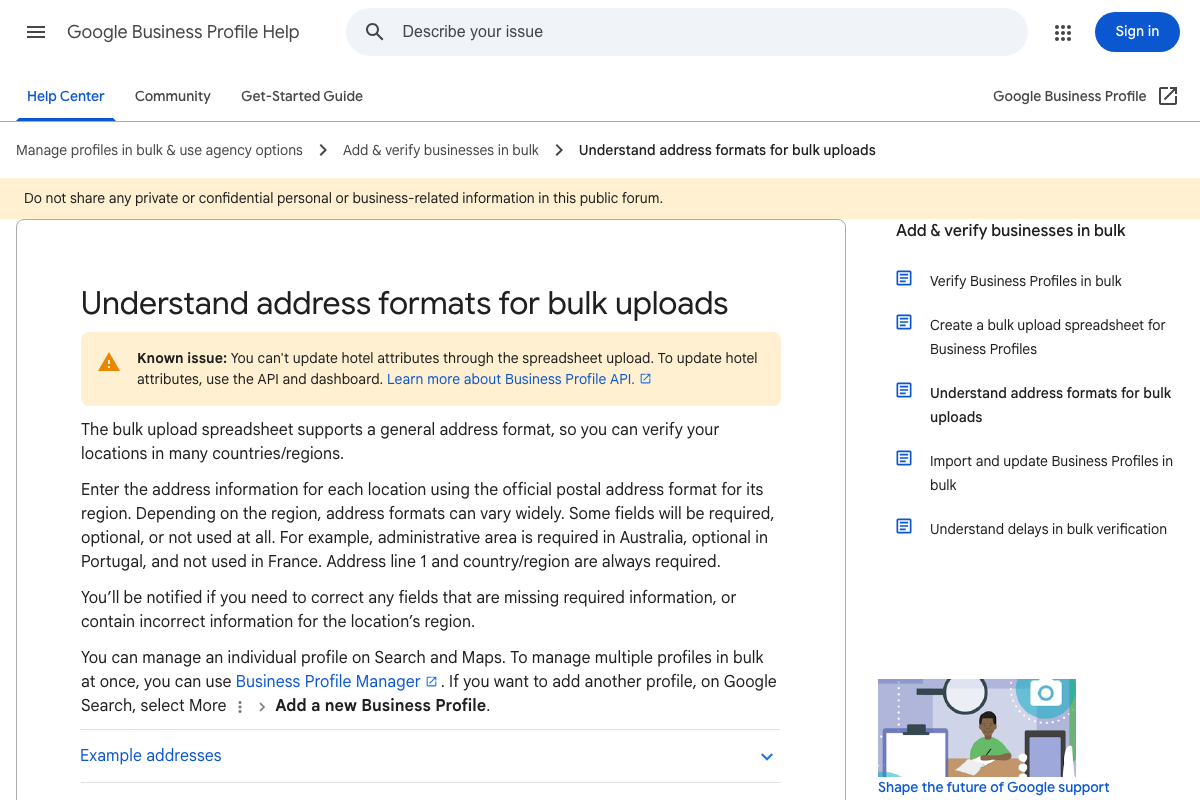Click the Describe your issue search field
Viewport: 1200px width, 800px height.
[687, 32]
